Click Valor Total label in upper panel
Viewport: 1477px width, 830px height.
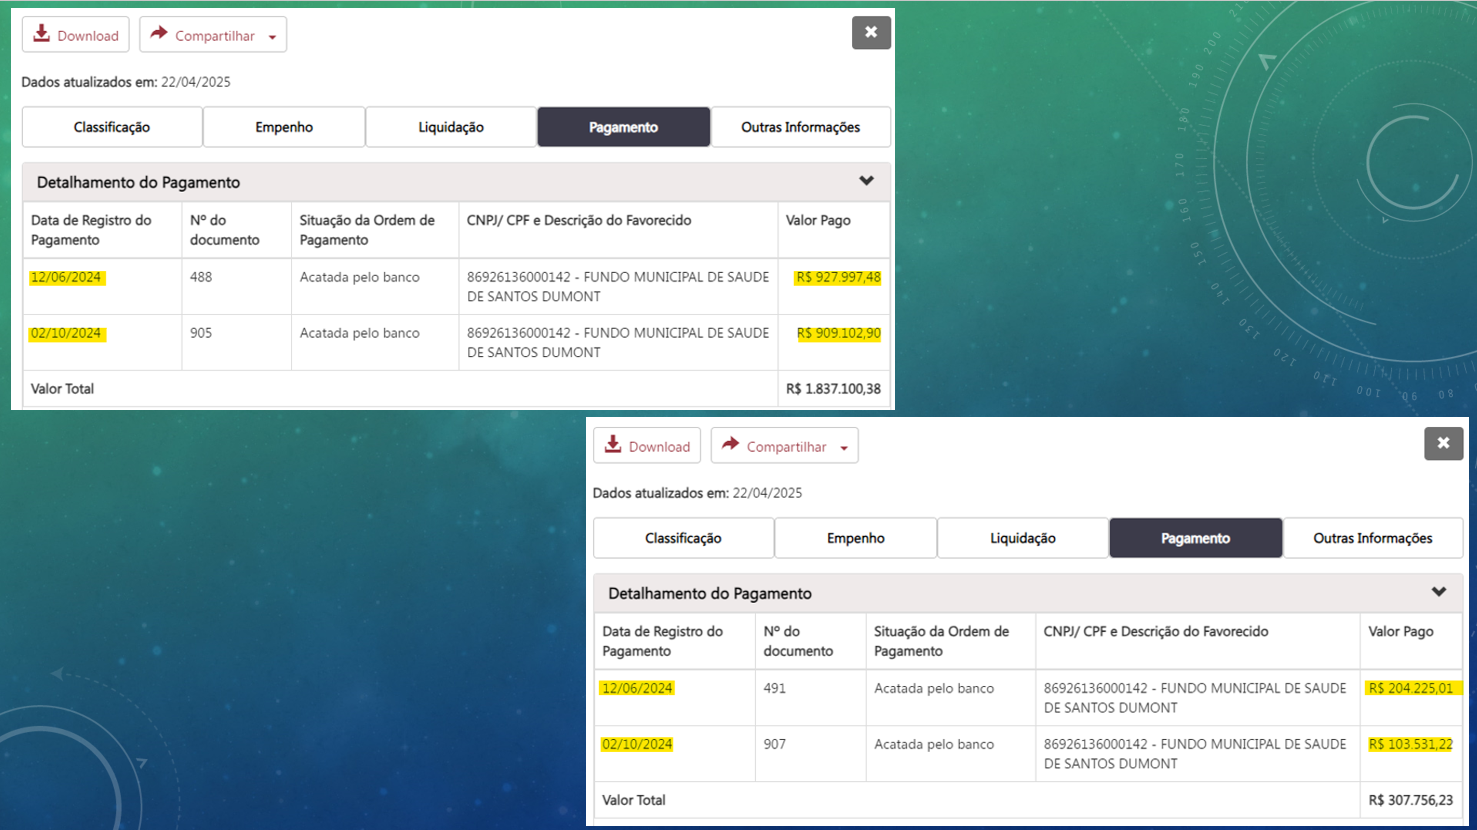click(62, 389)
